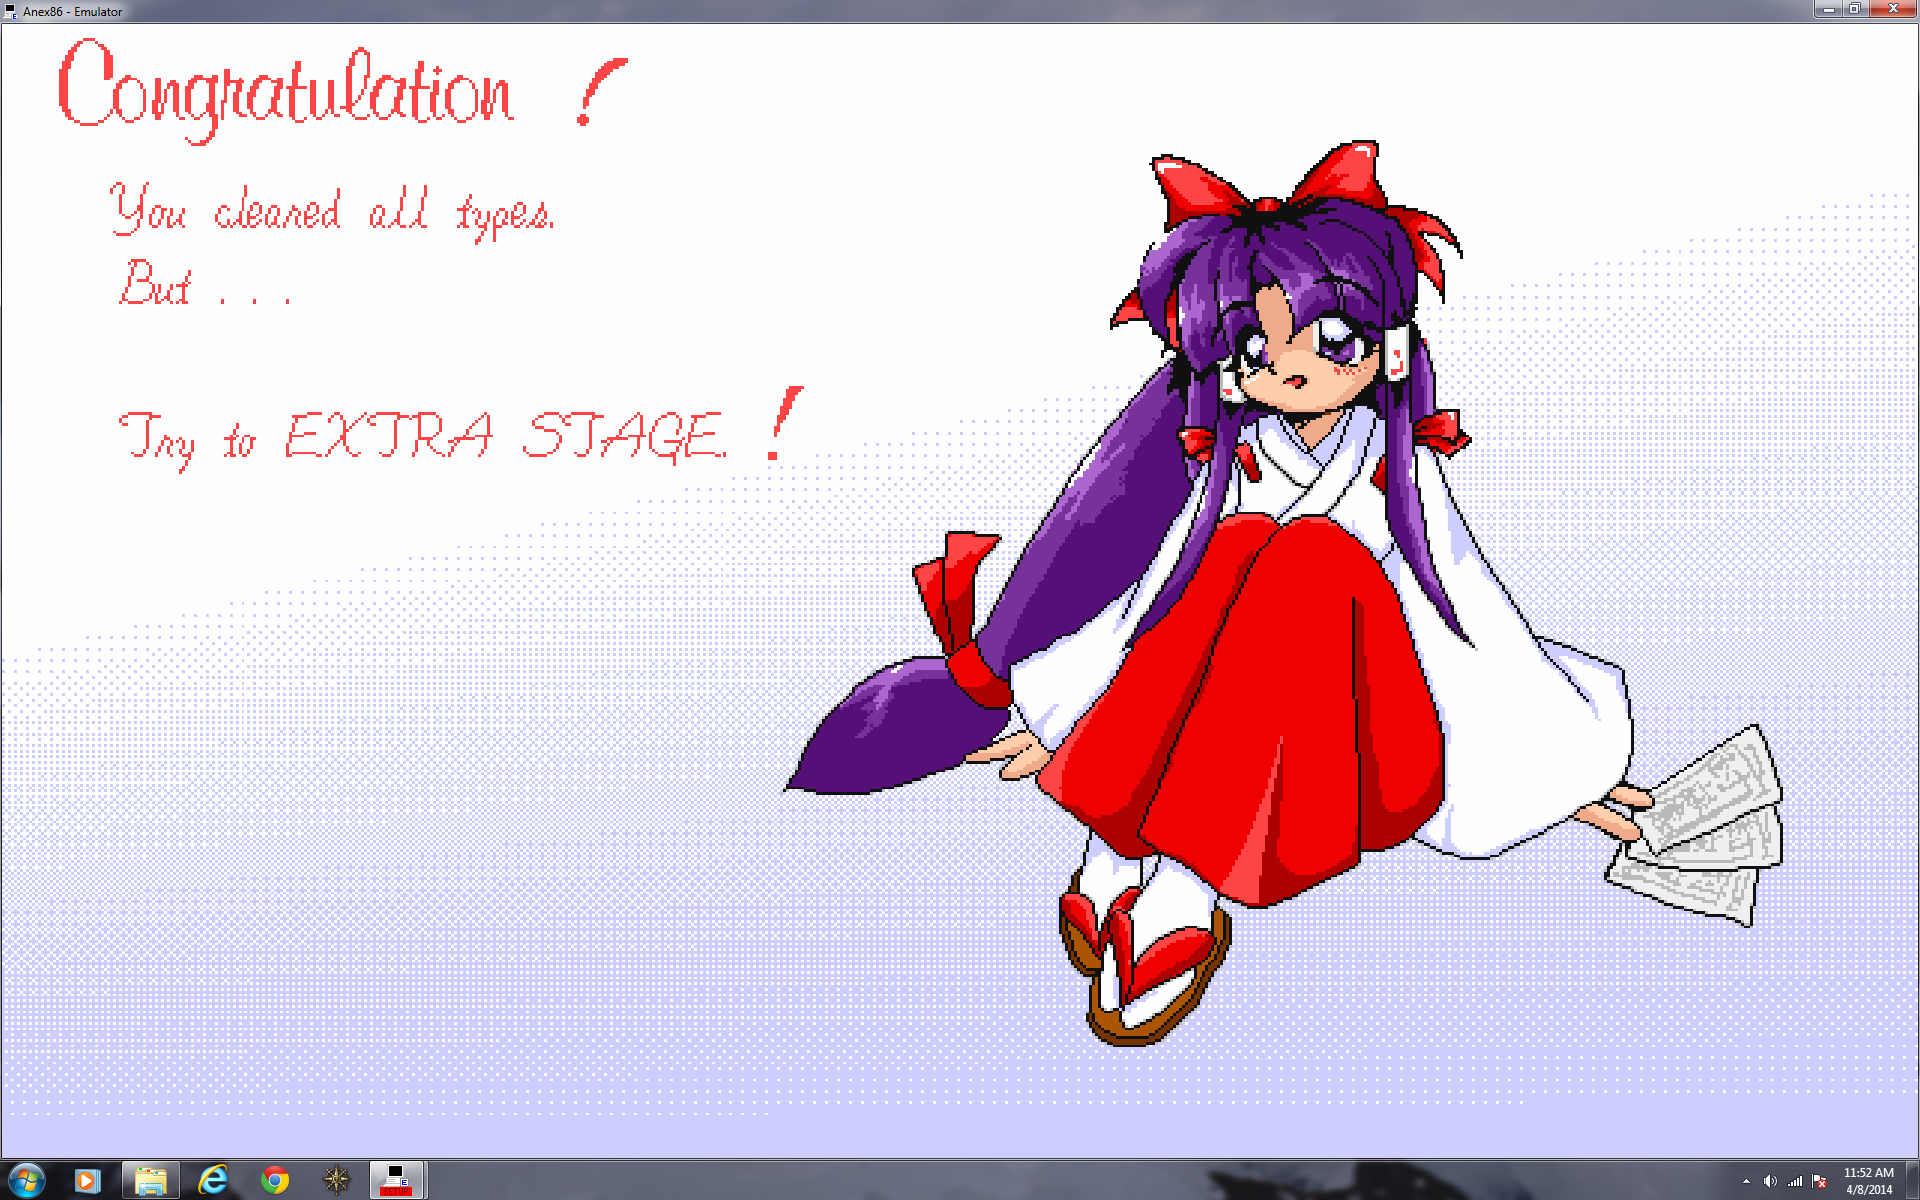
Task: Open the Action Center flag icon
Action: (x=1820, y=1181)
